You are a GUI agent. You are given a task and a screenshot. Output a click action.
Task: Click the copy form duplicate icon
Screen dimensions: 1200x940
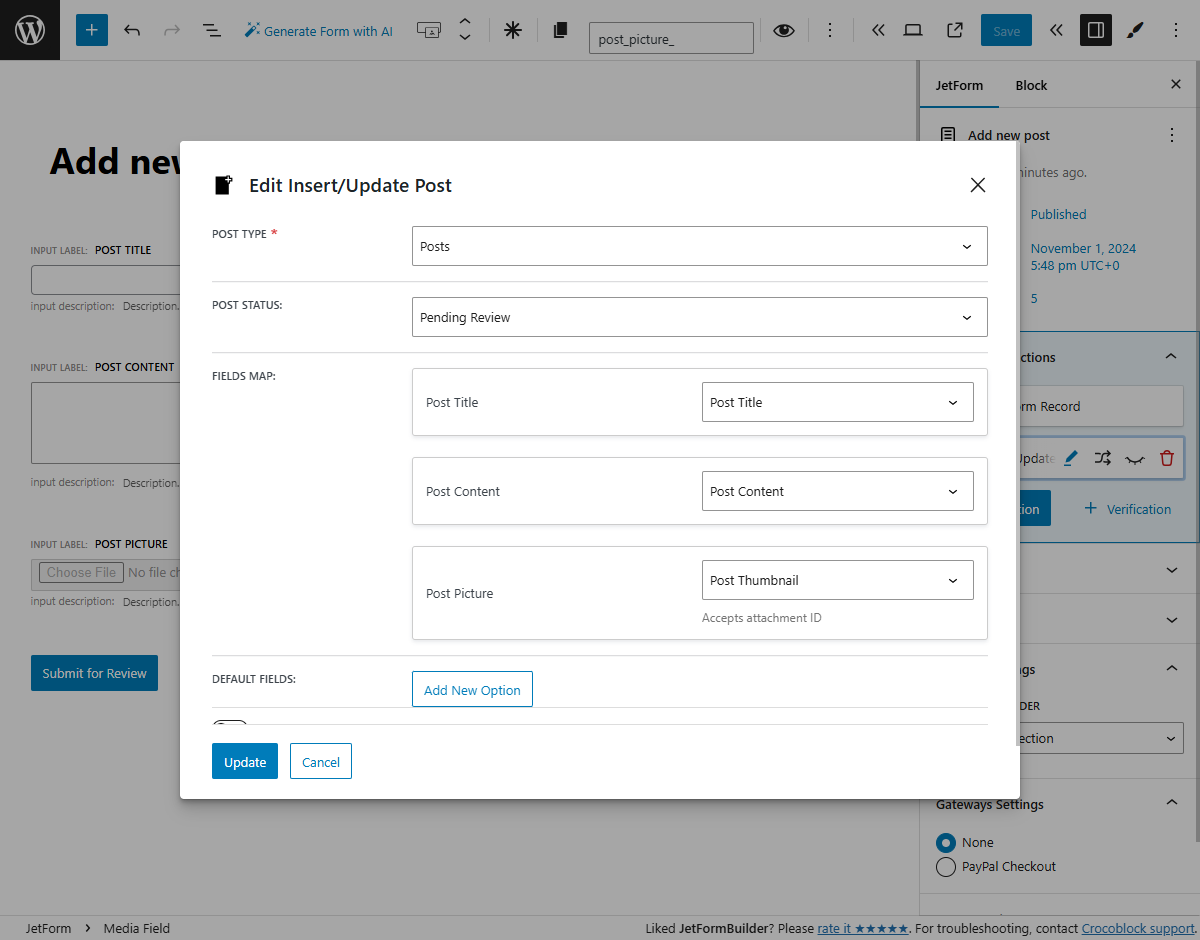click(x=560, y=31)
